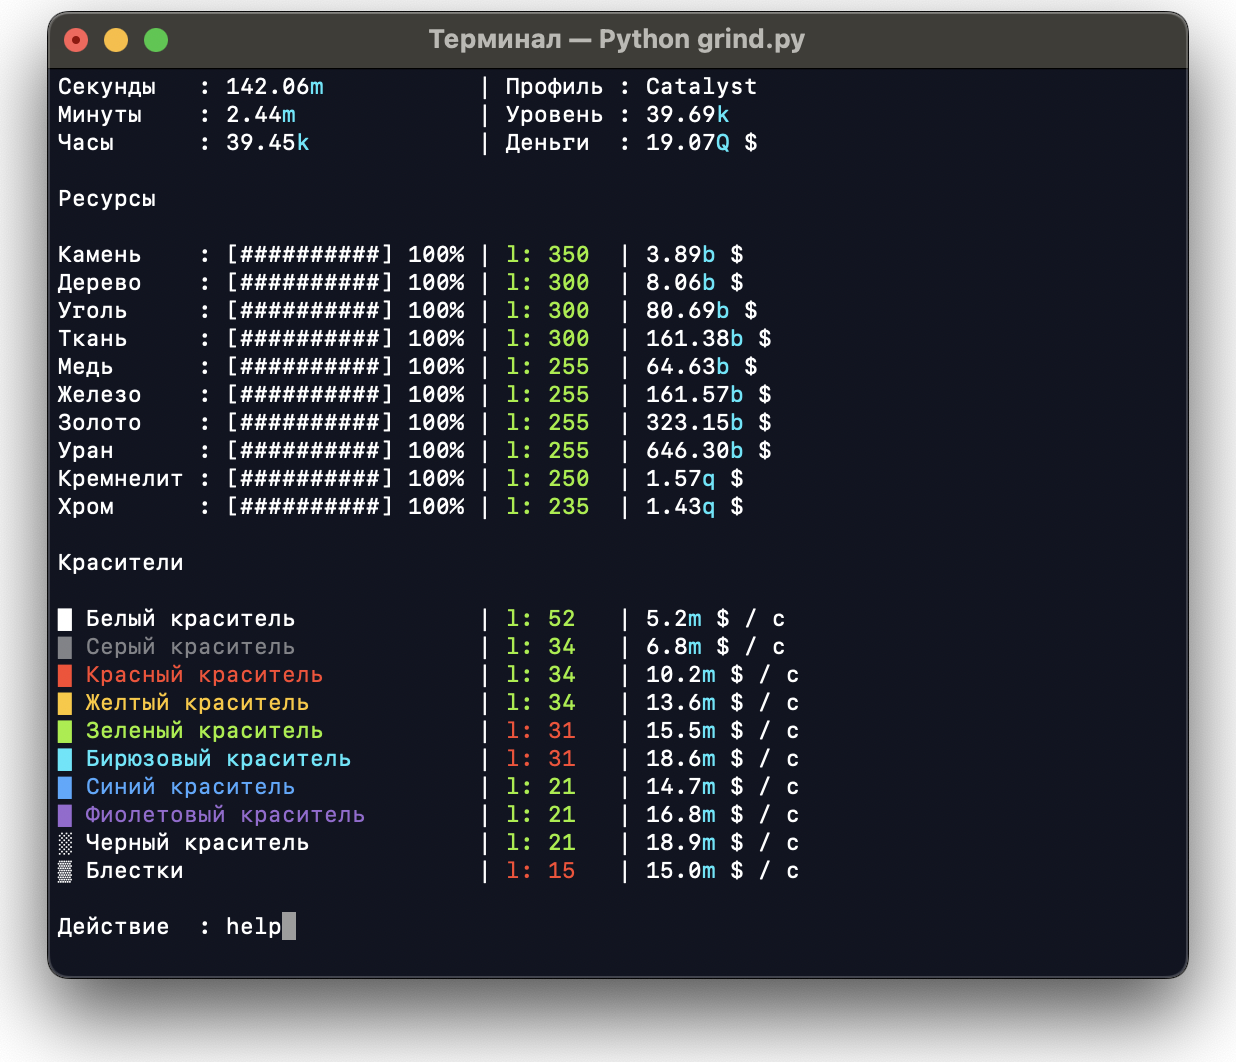Click the 'Камень' resource name
1236x1062 pixels.
(x=100, y=255)
